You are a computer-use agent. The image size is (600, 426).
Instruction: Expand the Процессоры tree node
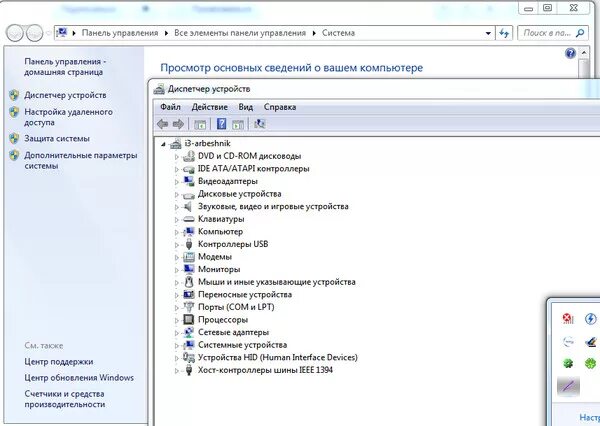(x=177, y=320)
